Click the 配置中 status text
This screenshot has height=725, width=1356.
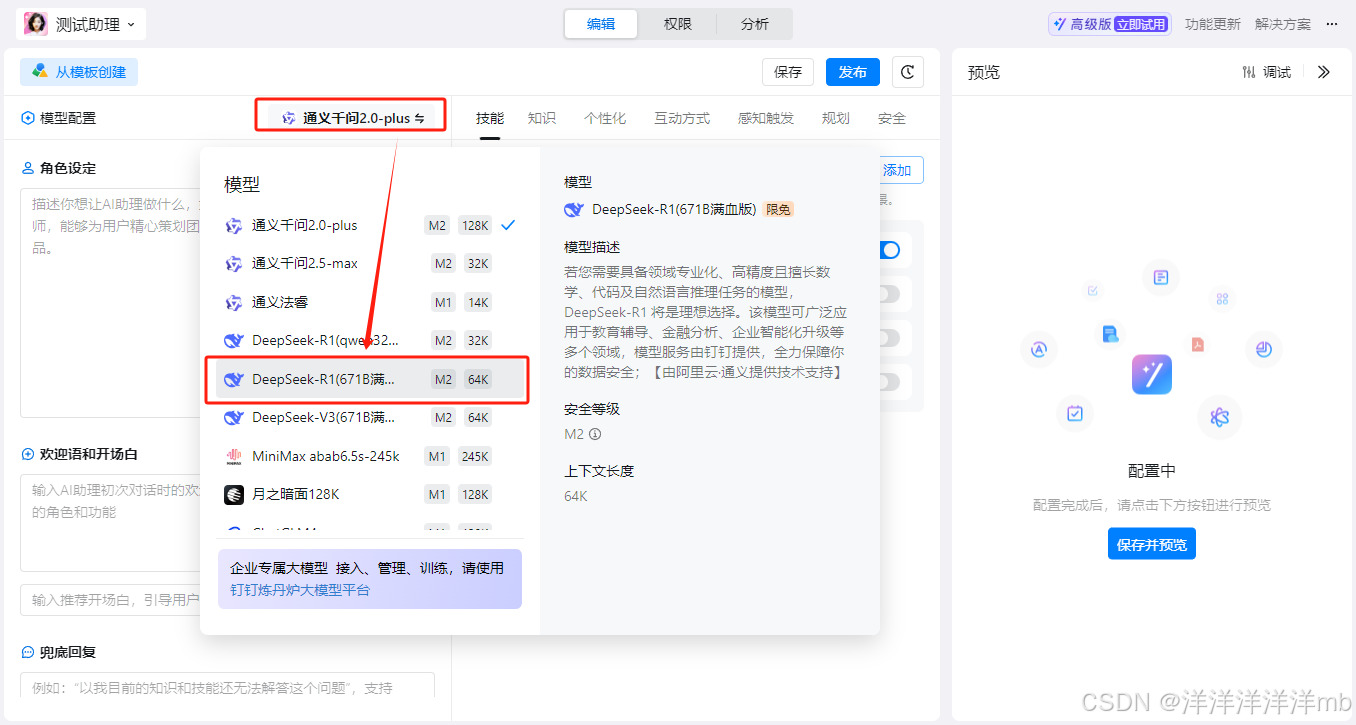(1152, 471)
